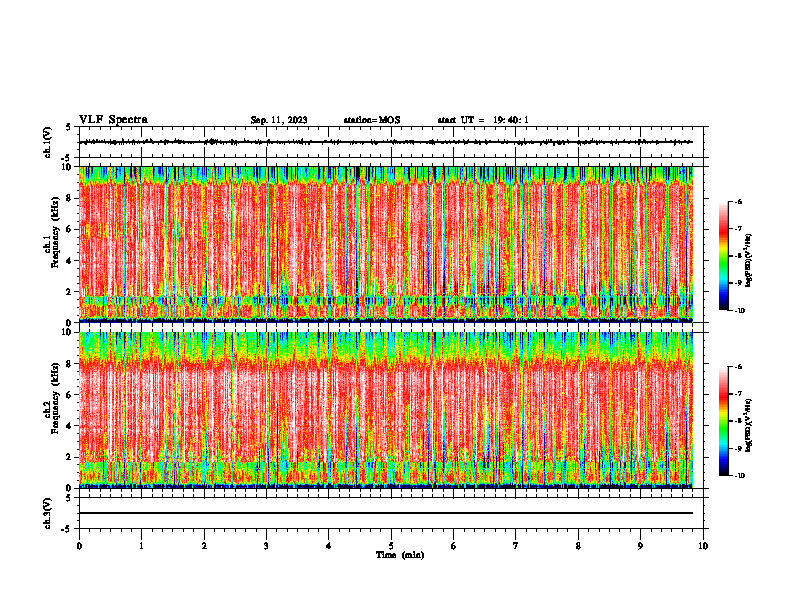Click time axis tick label '8'

[578, 546]
